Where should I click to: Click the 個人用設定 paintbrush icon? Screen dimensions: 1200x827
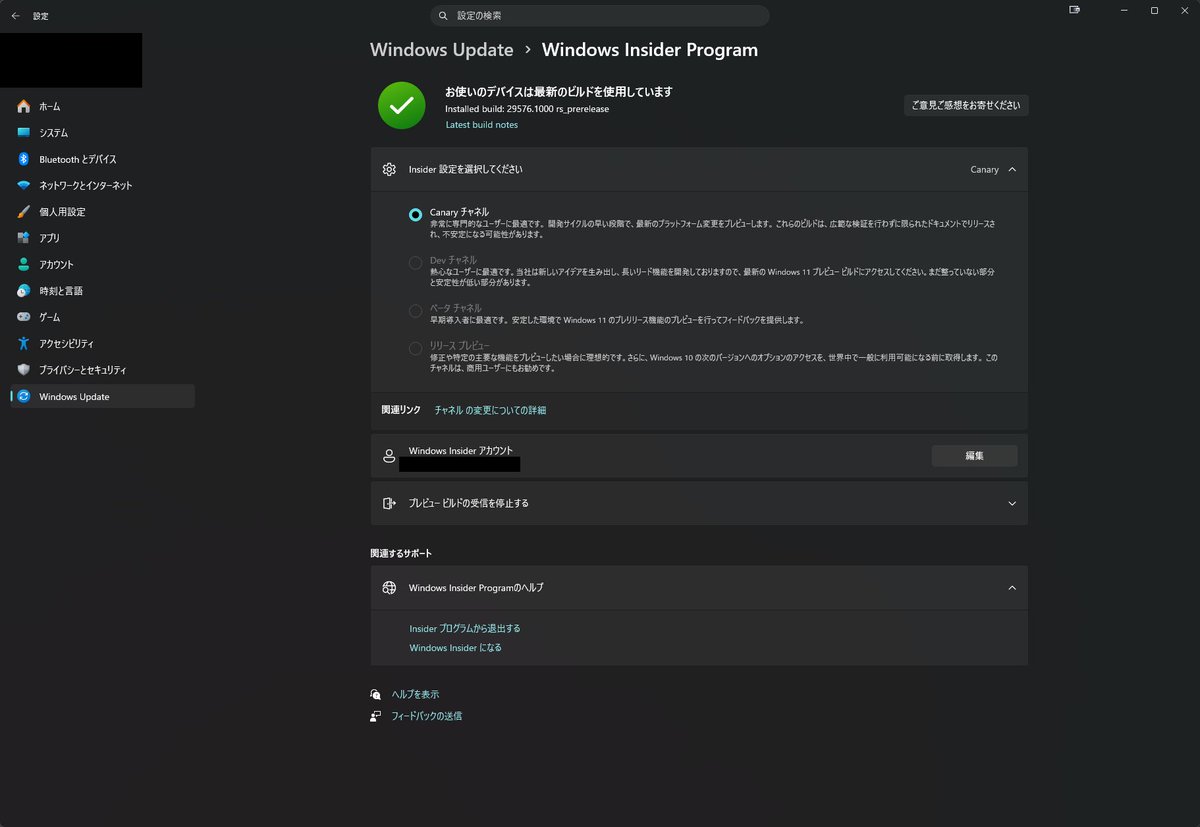click(x=24, y=212)
